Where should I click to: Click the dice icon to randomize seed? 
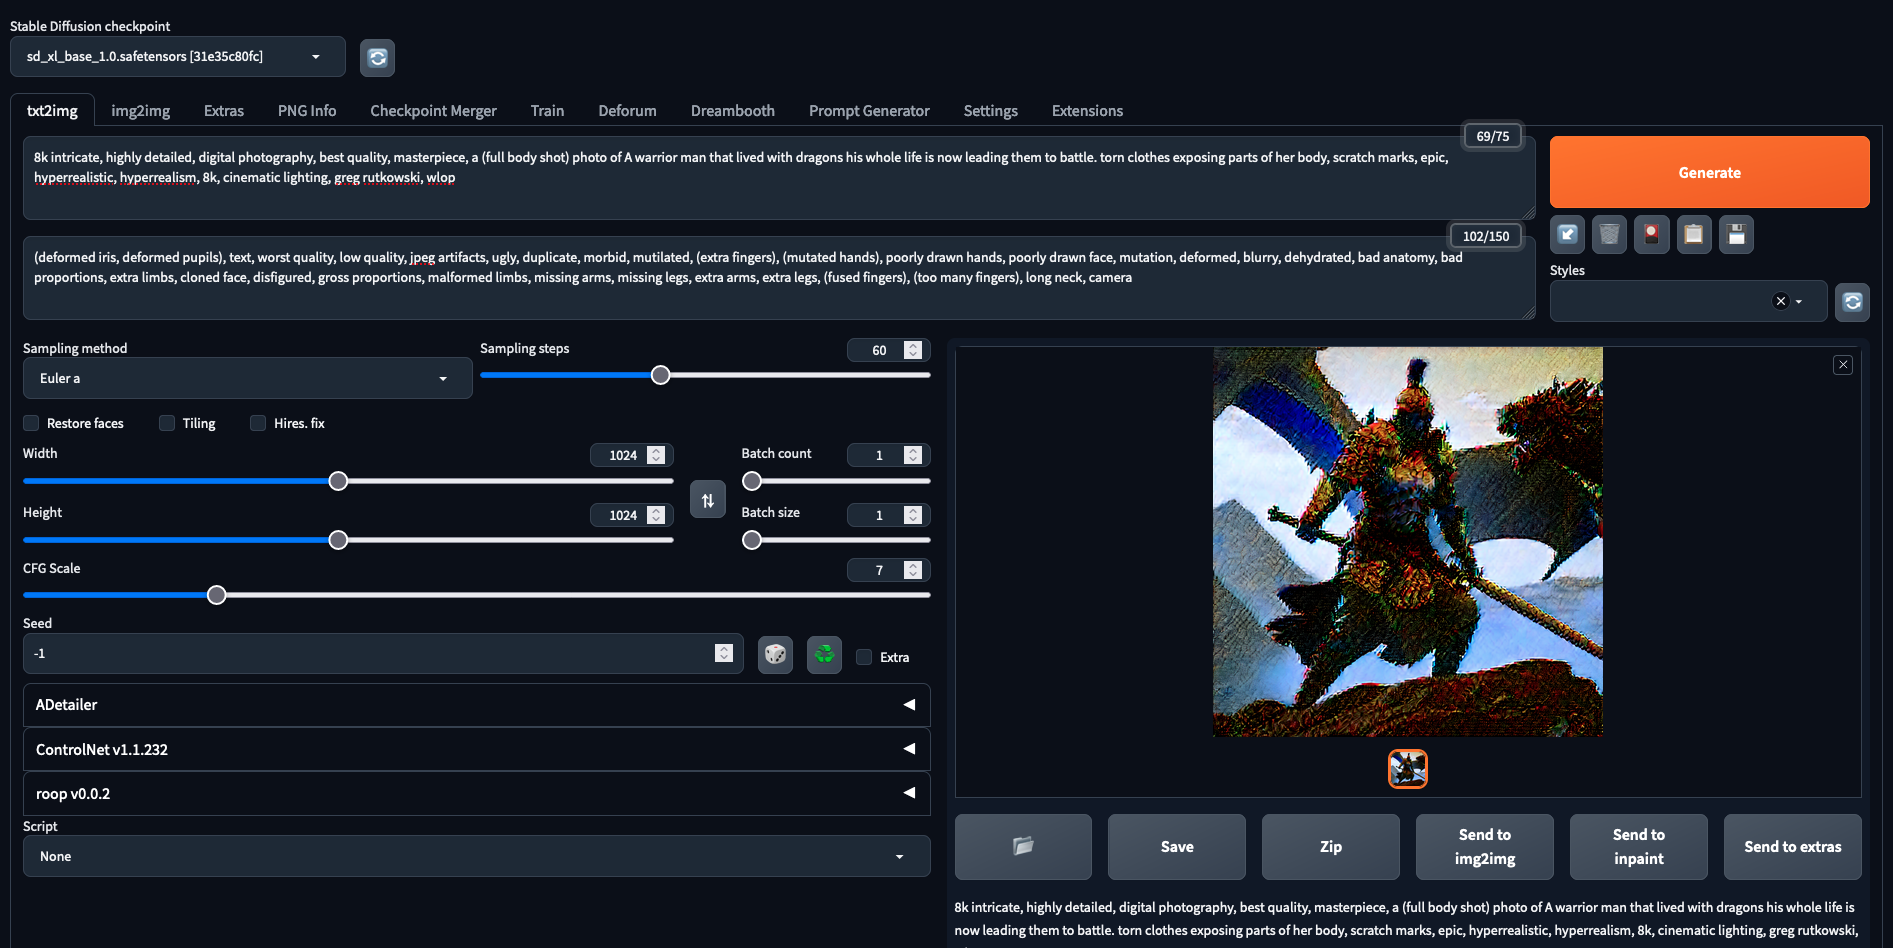click(x=775, y=655)
